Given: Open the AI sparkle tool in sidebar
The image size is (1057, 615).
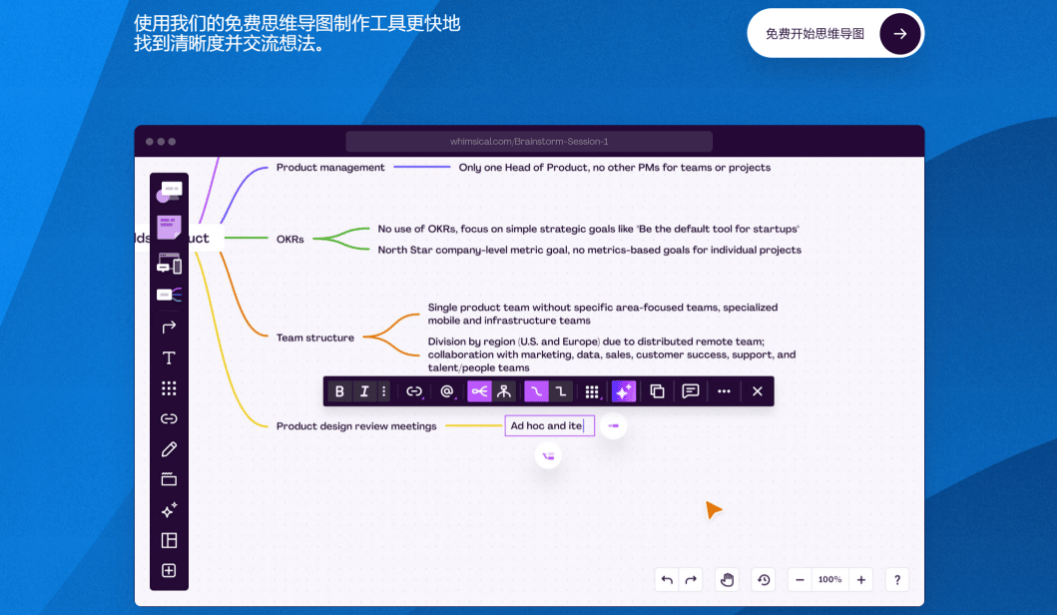Looking at the screenshot, I should 169,510.
